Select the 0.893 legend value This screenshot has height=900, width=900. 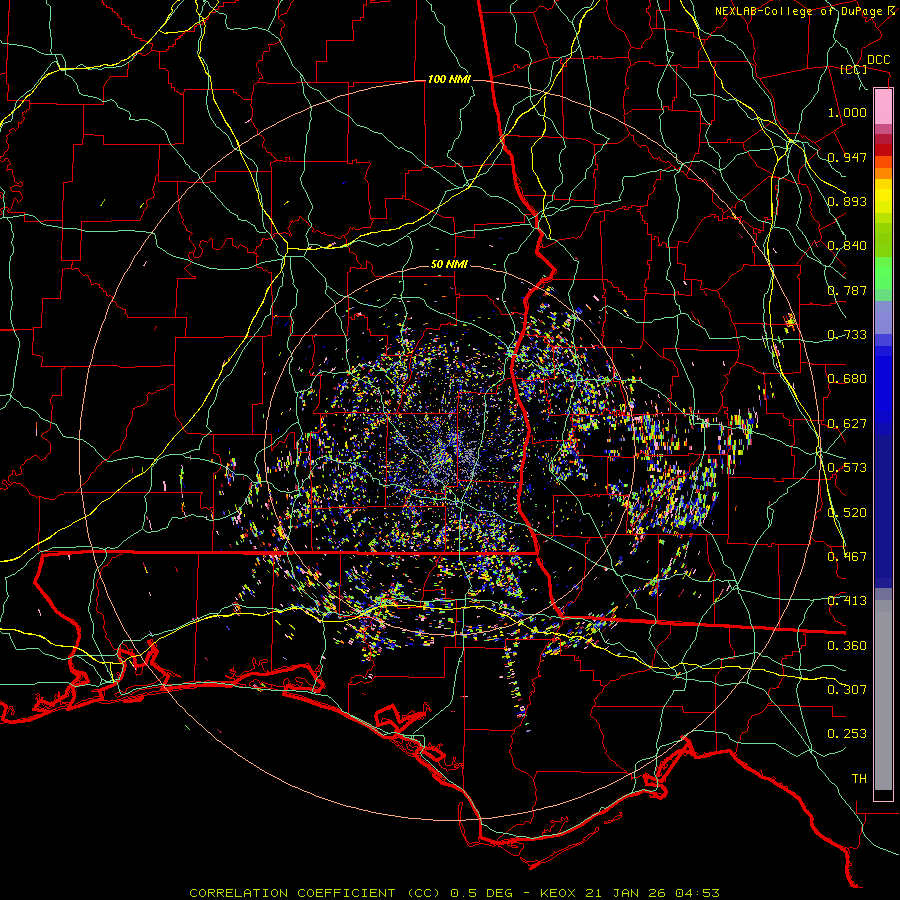[847, 201]
